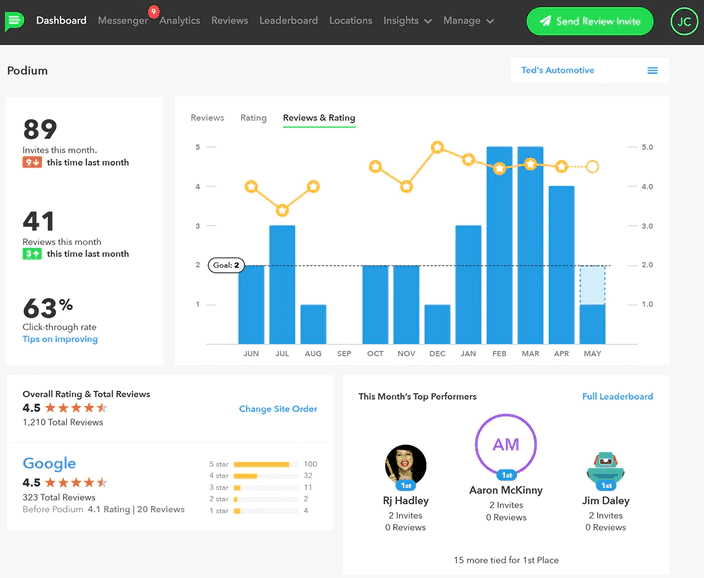Click the red down-arrow invites change badge
The image size is (704, 578).
(x=32, y=162)
